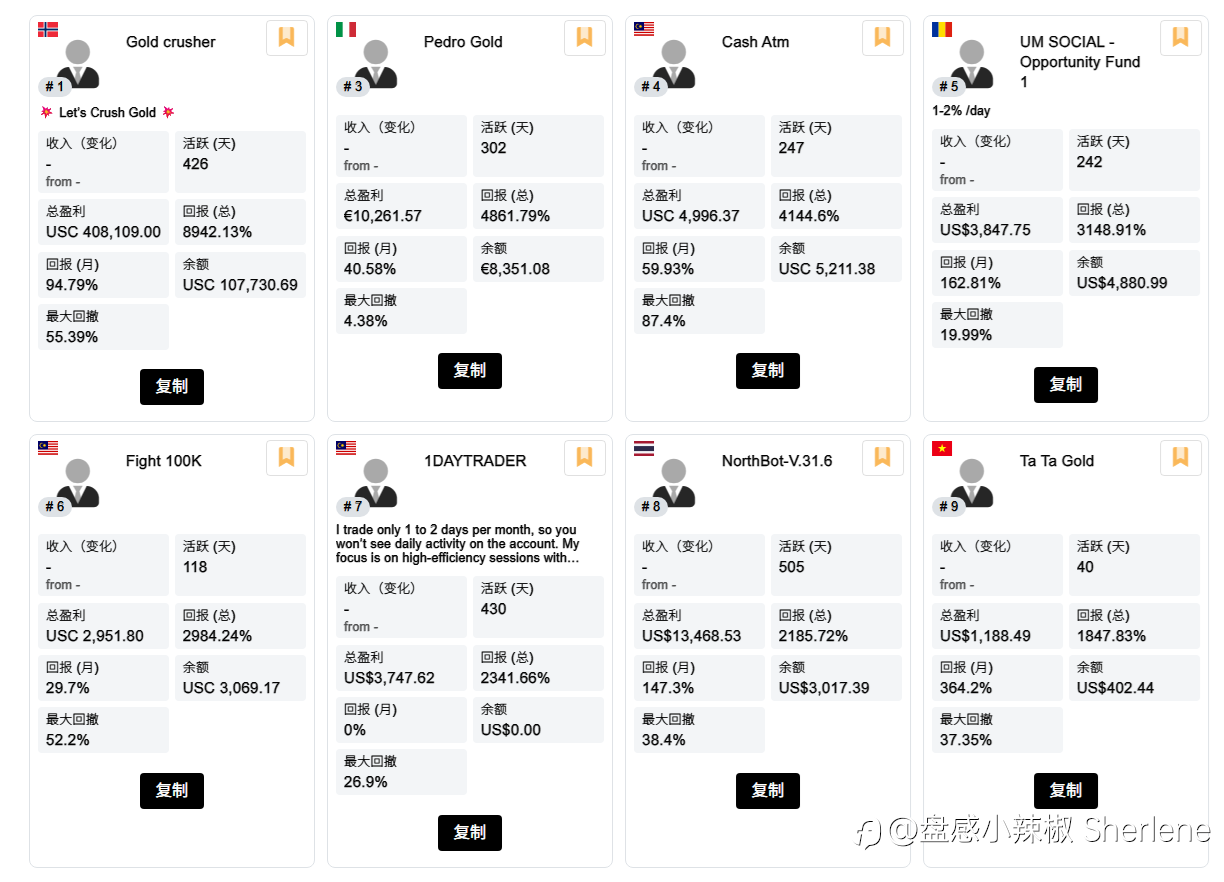Click the 1DAYTRADER description text
The height and width of the screenshot is (882, 1224).
(458, 544)
